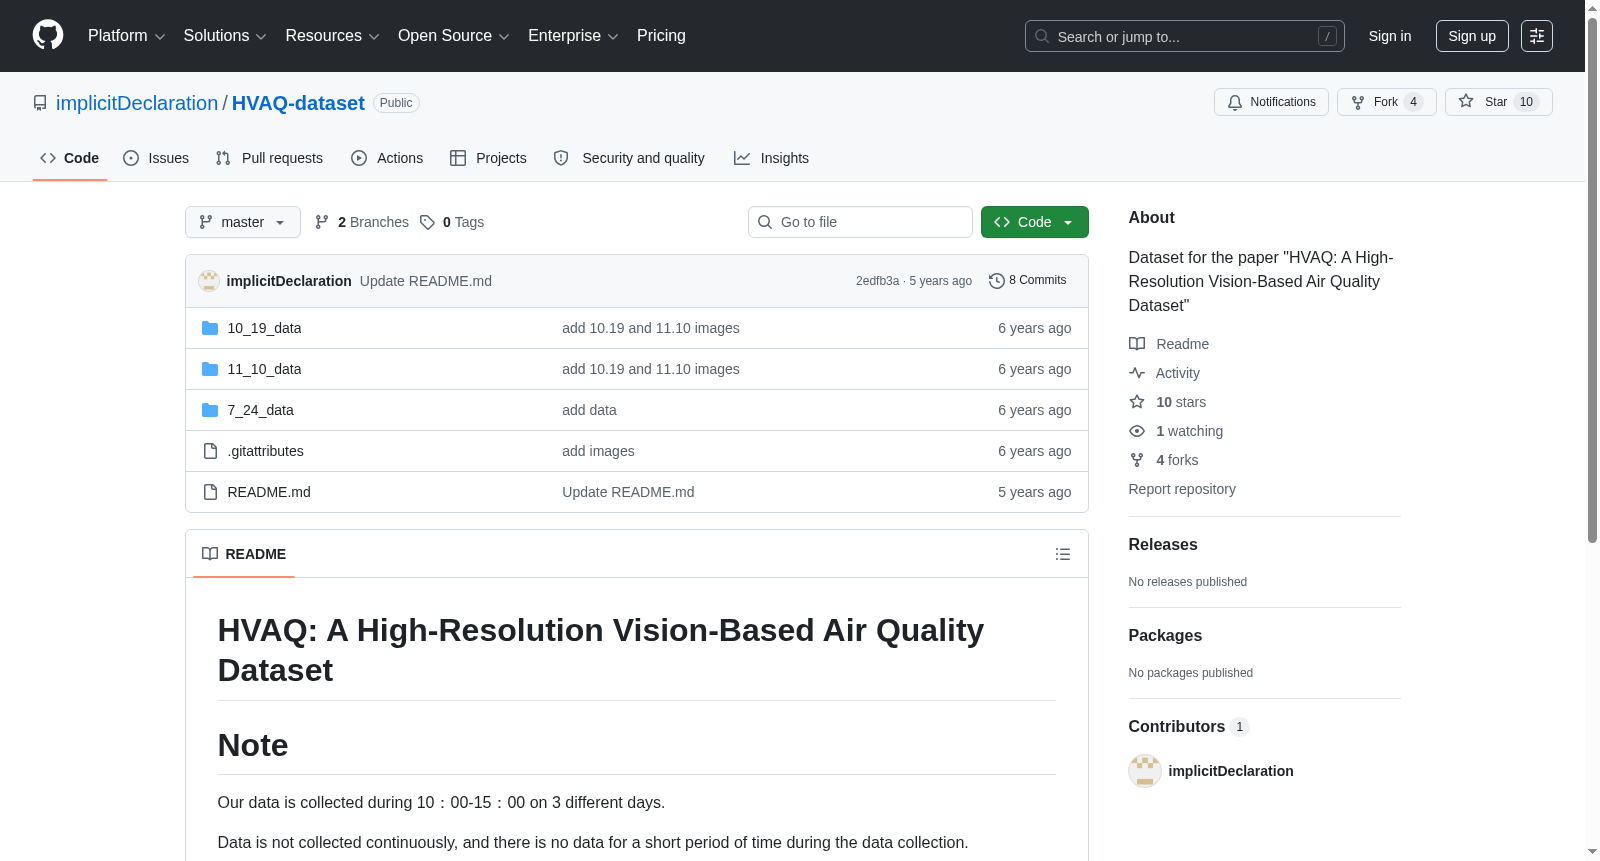The width and height of the screenshot is (1600, 861).
Task: Click the Star icon
Action: point(1466,101)
